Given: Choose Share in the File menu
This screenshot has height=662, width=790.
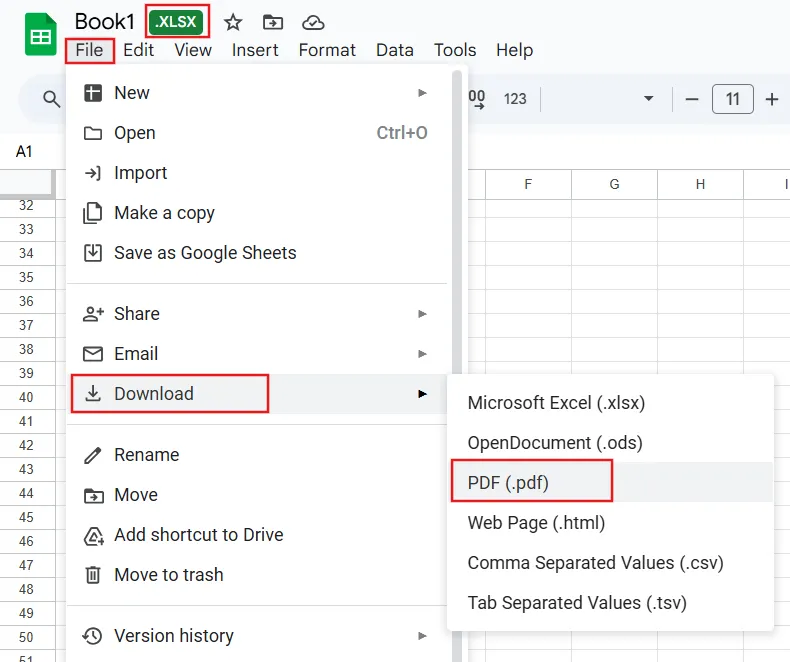Looking at the screenshot, I should (x=256, y=314).
